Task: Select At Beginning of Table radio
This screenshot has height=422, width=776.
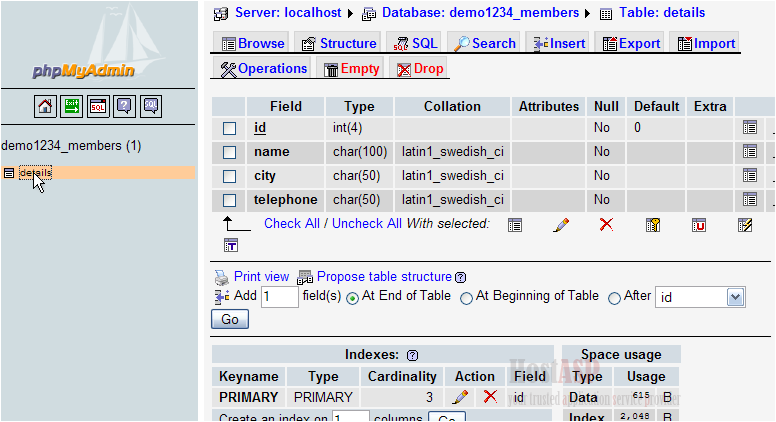Action: point(466,298)
